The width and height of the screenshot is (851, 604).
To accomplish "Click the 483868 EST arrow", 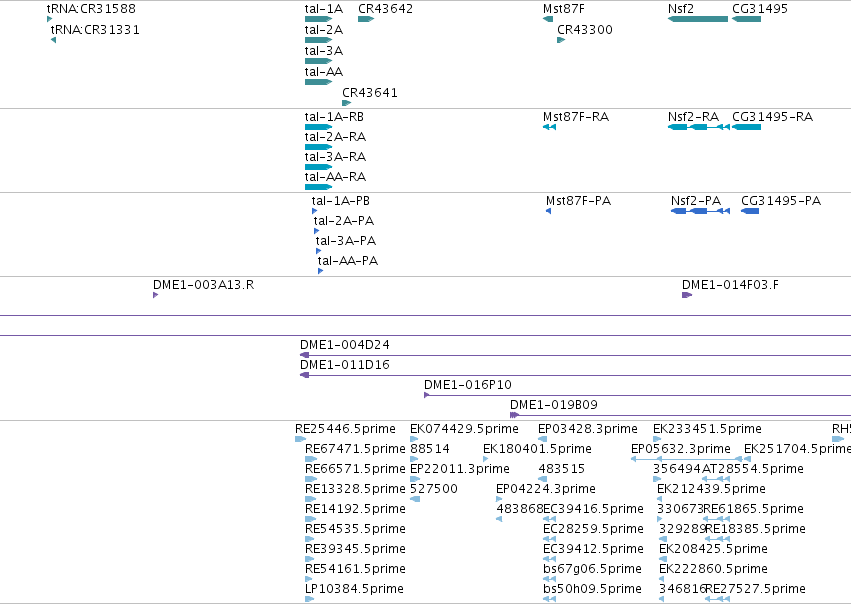I will point(499,519).
